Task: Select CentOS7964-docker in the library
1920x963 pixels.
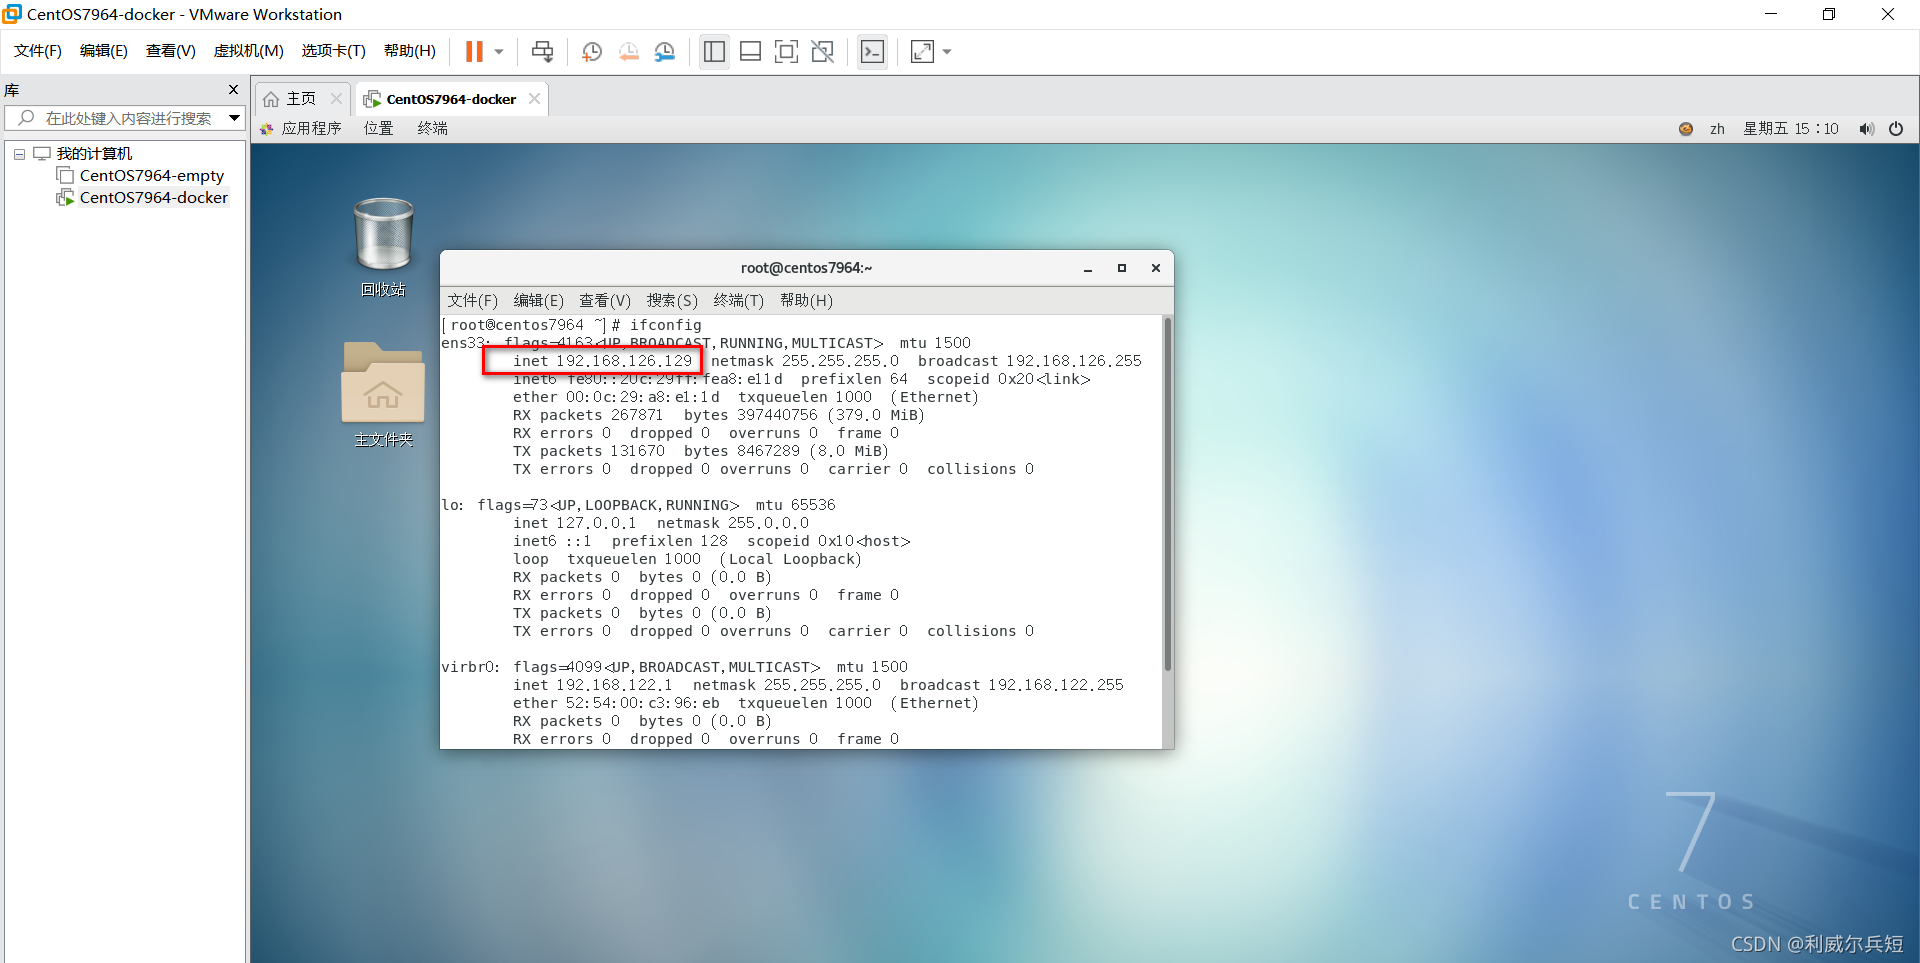Action: [x=154, y=198]
